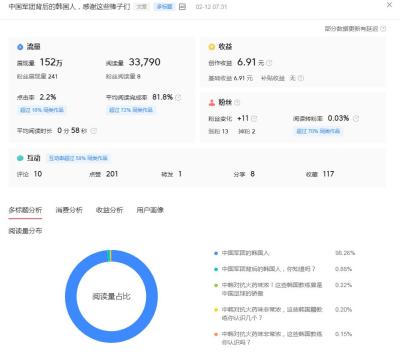The image size is (400, 361).
Task: Click the 掉粉 2 text
Action: coord(247,131)
